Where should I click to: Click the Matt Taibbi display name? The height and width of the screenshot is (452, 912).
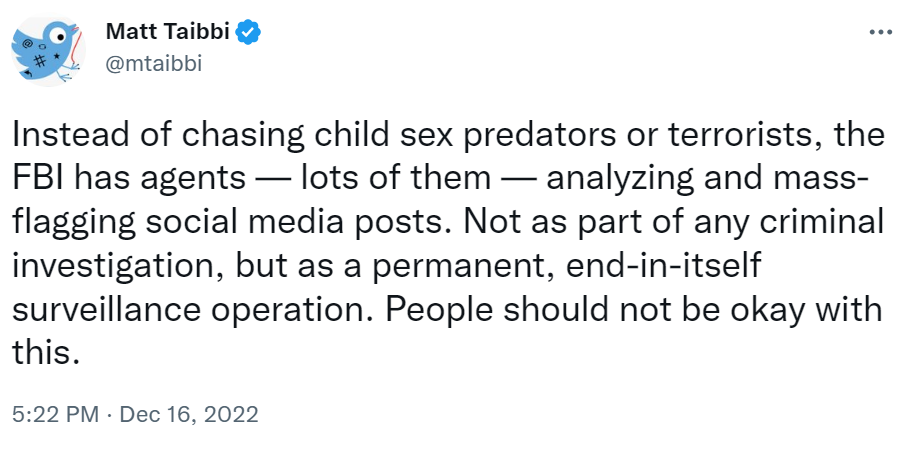(x=167, y=32)
